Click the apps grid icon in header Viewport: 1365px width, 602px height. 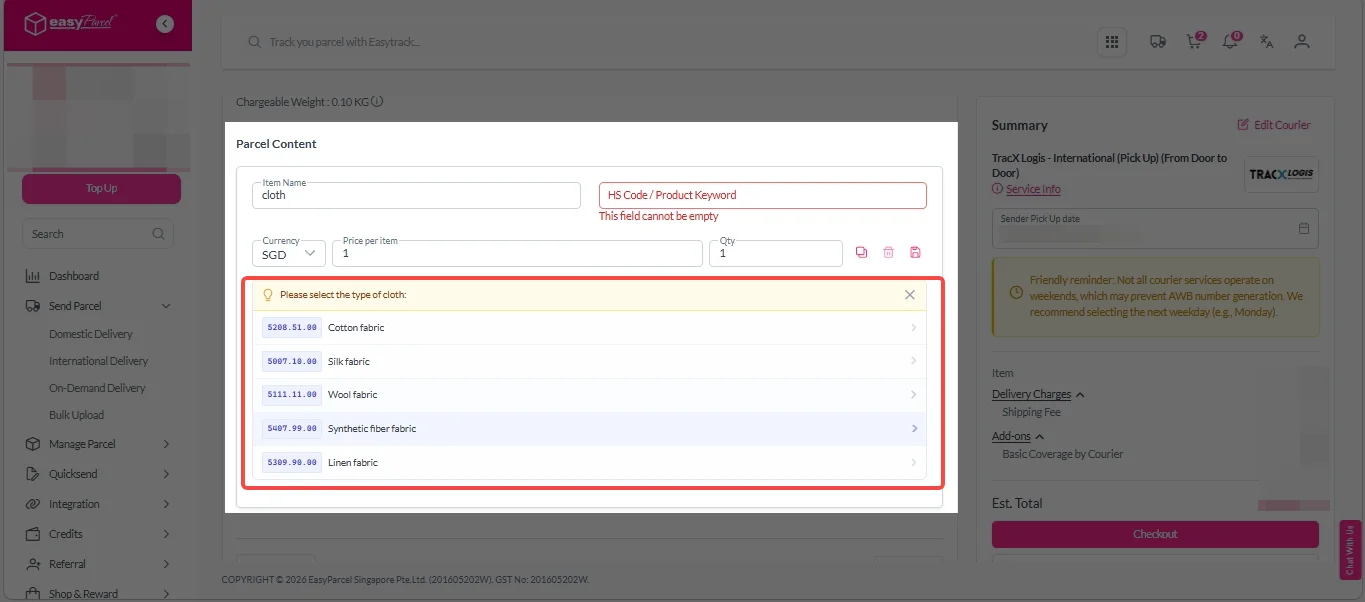point(1111,42)
